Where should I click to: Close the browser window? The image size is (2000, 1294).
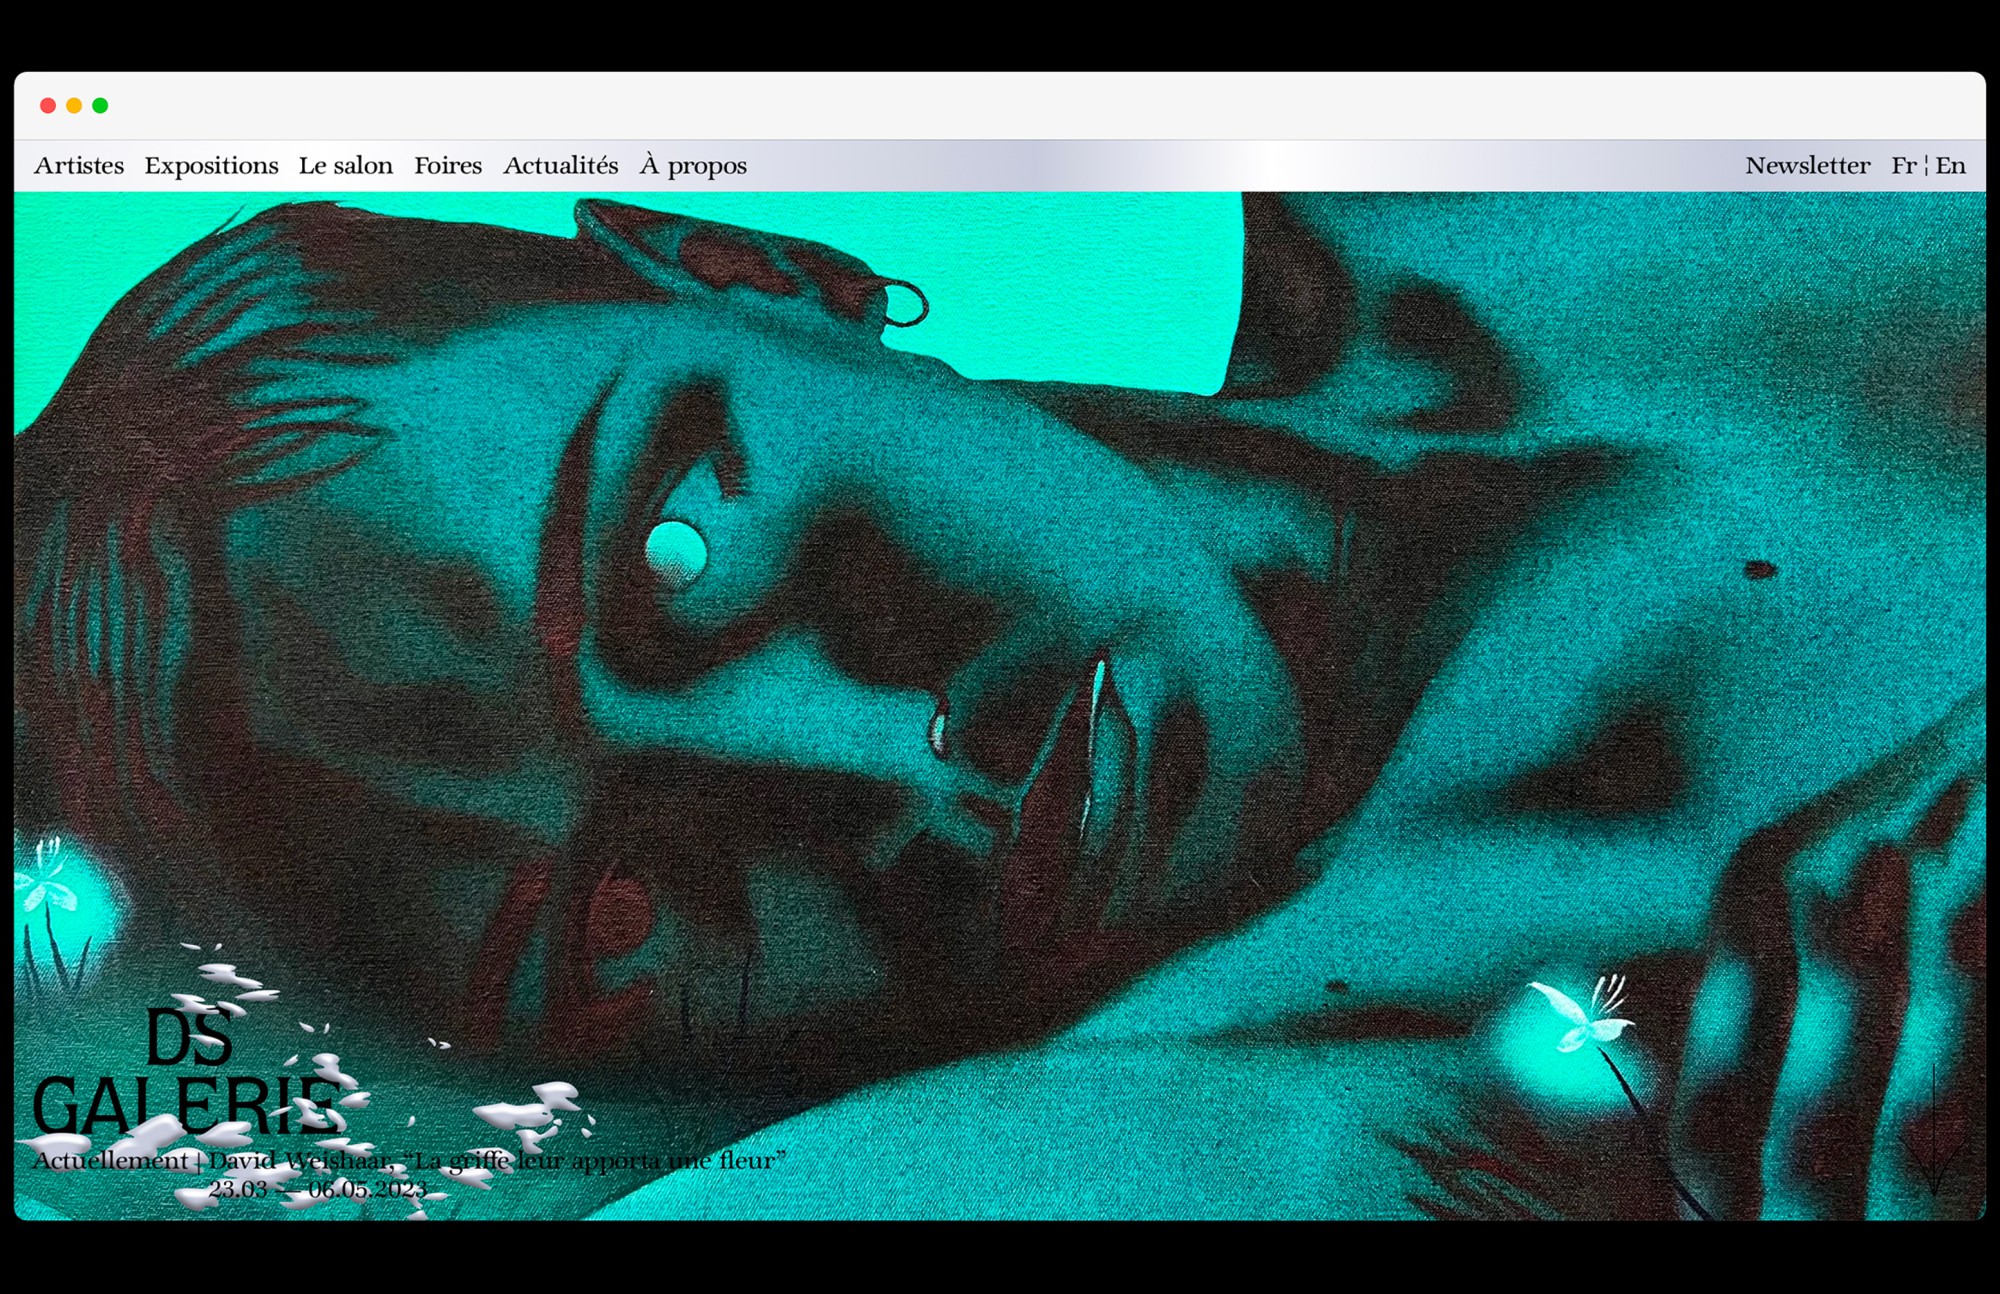coord(49,105)
